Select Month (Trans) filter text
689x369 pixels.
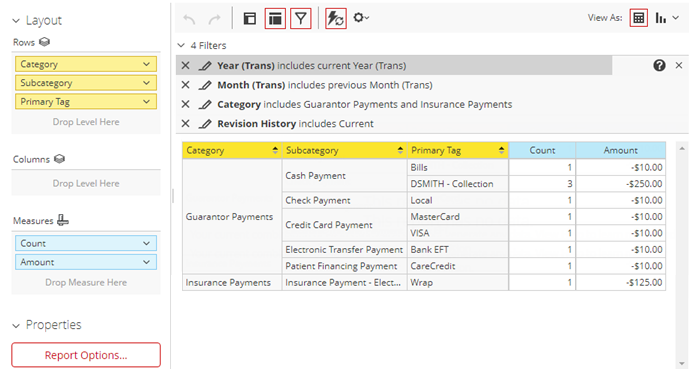click(x=325, y=85)
